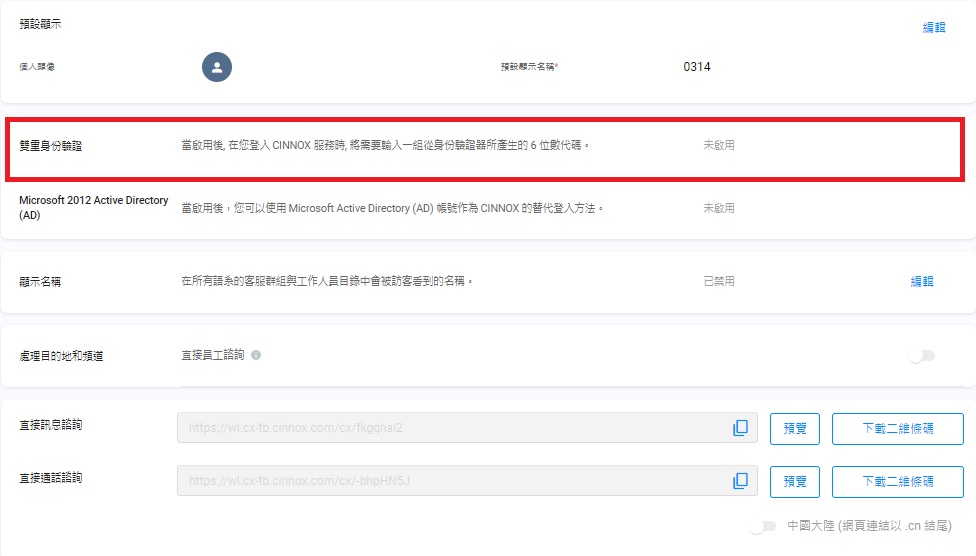Click 預覽 button for direct call enquiry
Viewport: 976px width, 556px height.
coord(795,481)
